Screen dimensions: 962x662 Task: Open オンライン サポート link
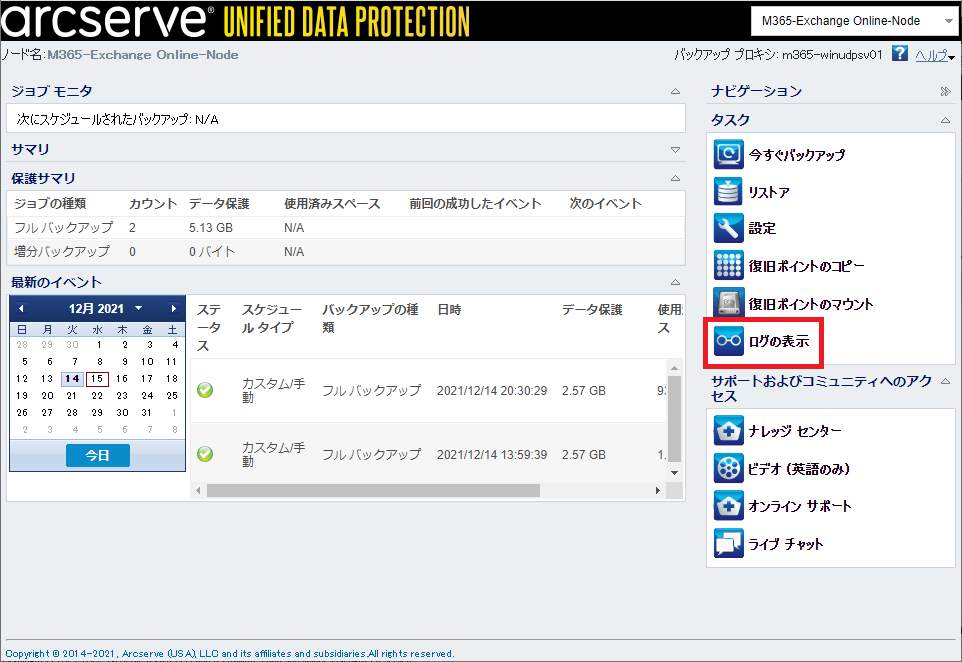800,506
